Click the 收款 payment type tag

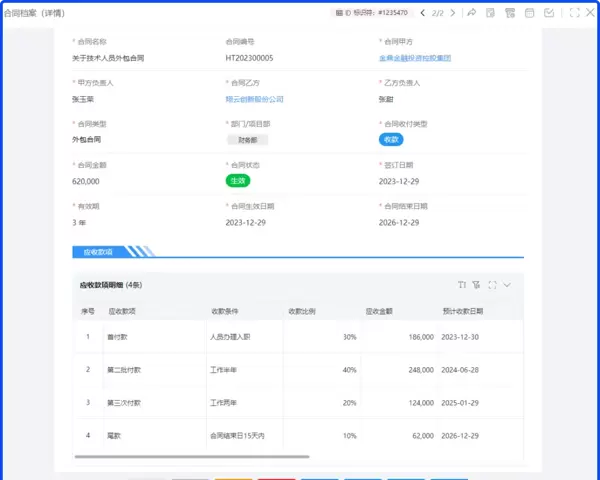click(391, 140)
